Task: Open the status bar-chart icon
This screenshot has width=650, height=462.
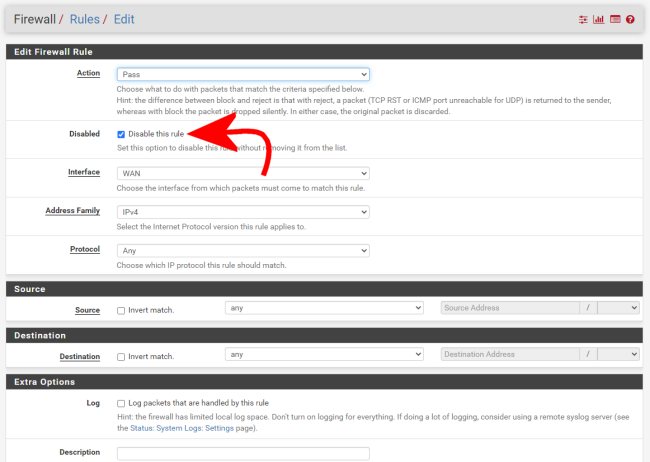Action: [598, 19]
